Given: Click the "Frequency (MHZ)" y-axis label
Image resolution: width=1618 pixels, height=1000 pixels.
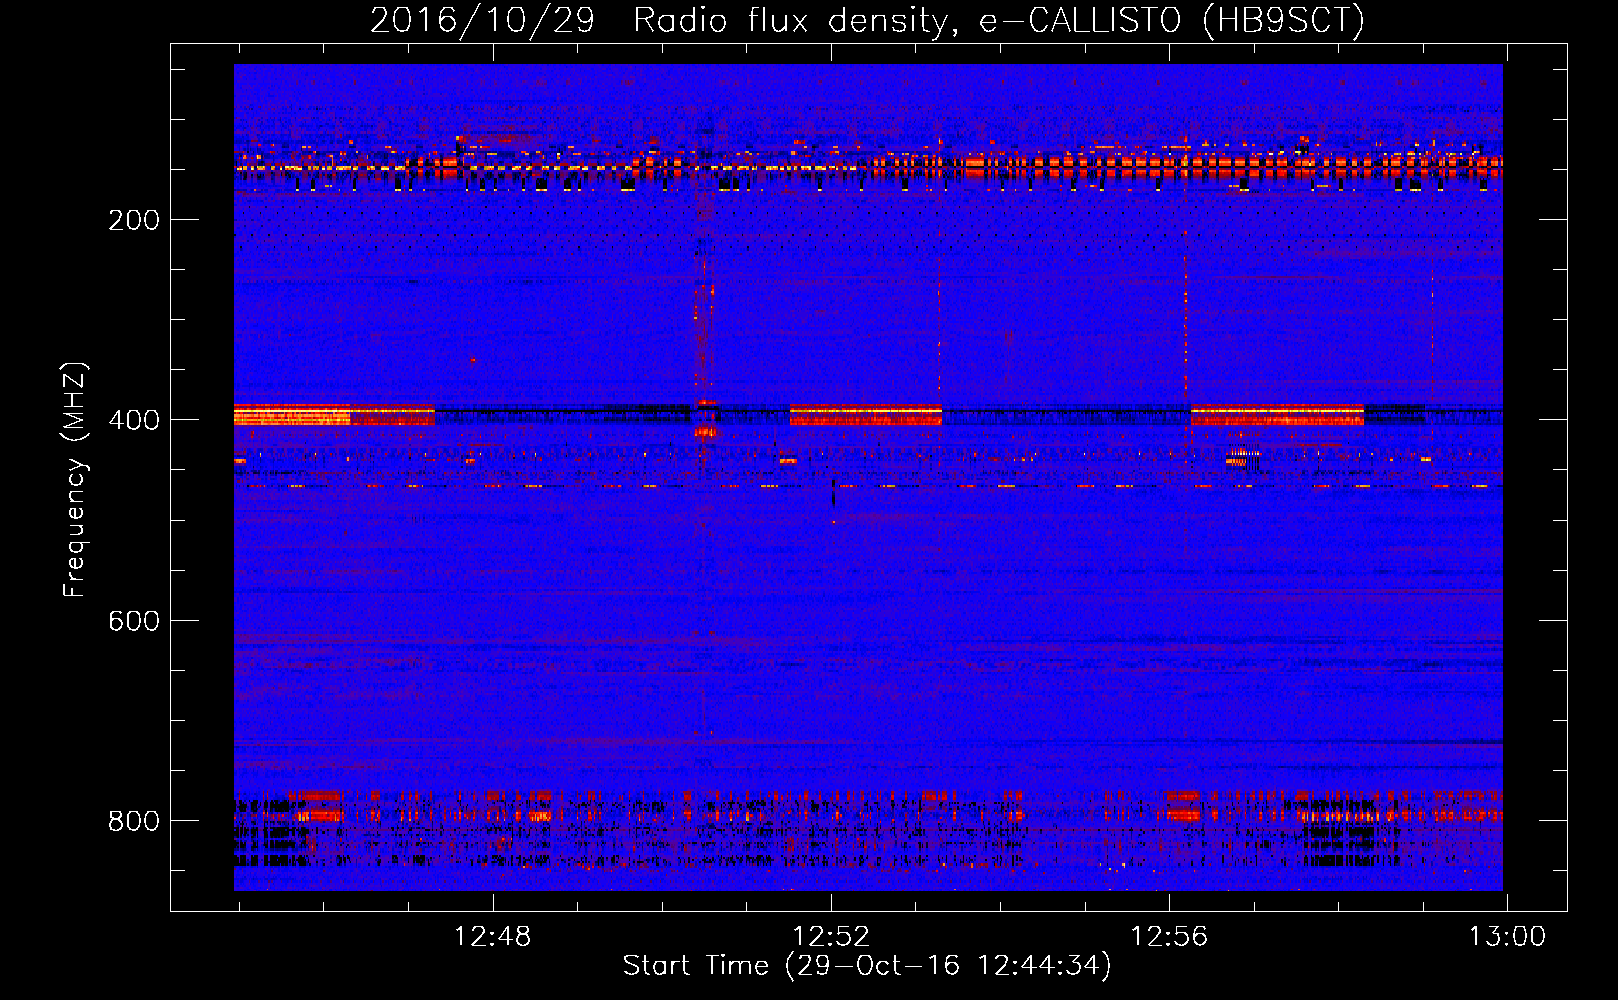Looking at the screenshot, I should coord(75,479).
